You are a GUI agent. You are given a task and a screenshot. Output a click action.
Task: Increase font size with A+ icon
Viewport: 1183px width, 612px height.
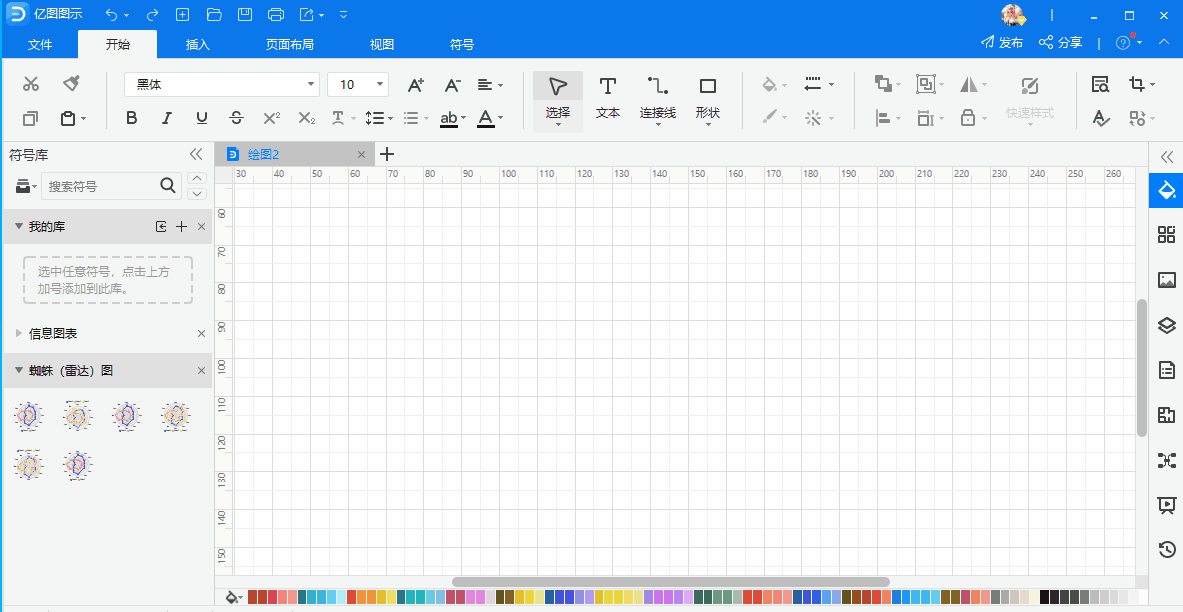pos(416,85)
